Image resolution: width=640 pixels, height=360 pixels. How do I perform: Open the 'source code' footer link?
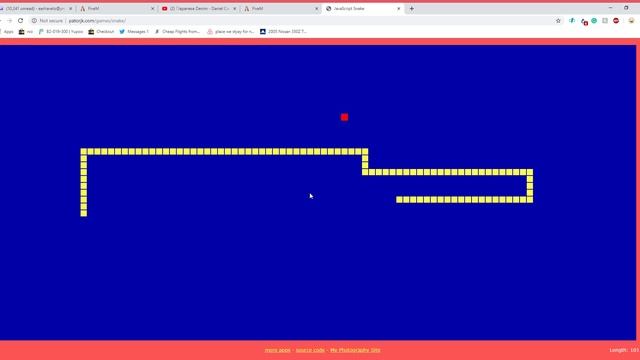(310, 350)
